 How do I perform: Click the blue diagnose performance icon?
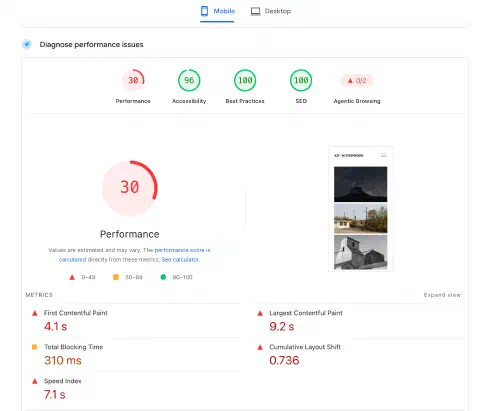[x=27, y=44]
